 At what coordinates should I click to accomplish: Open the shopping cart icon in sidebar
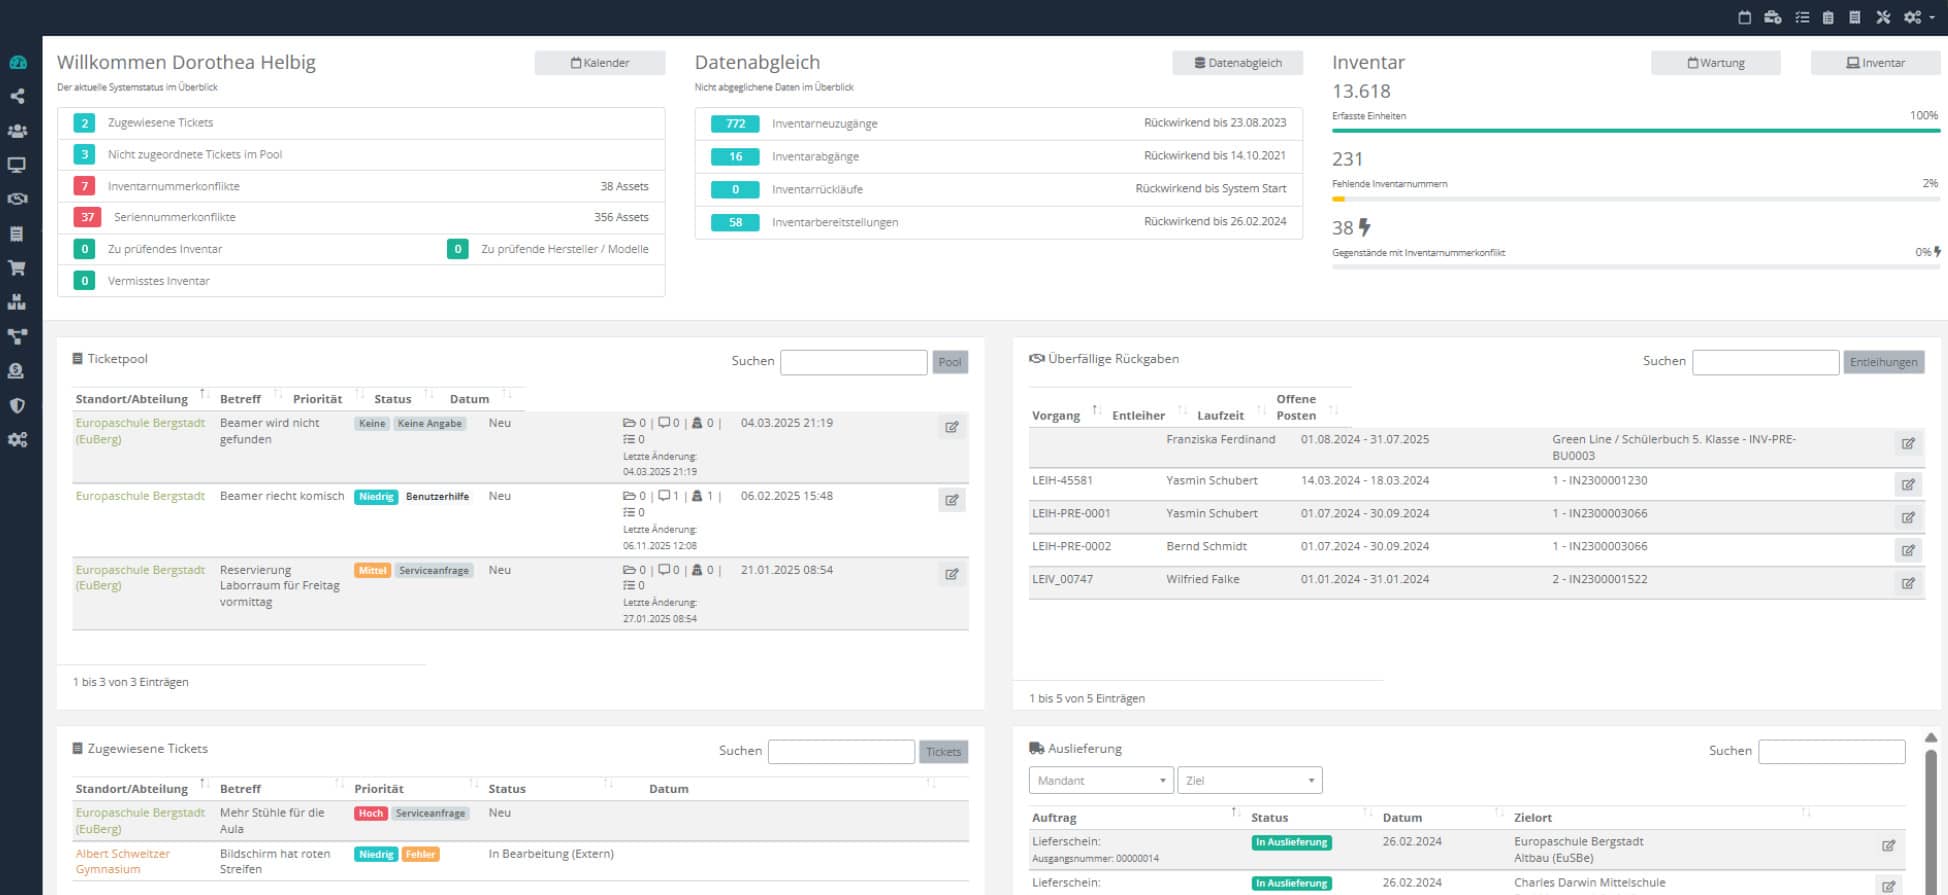tap(17, 268)
